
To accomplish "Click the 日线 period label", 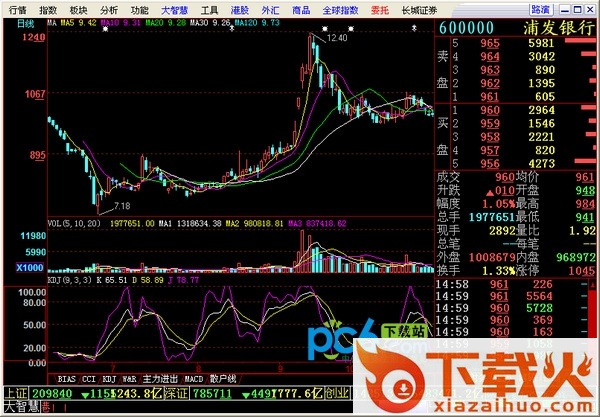I will click(x=26, y=24).
